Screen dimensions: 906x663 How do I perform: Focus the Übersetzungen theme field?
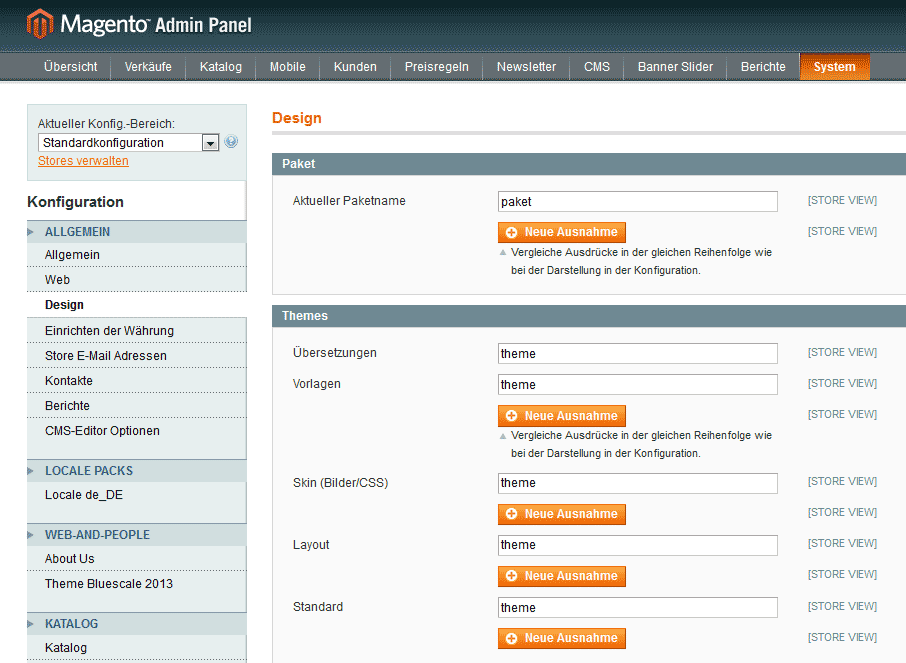point(637,353)
